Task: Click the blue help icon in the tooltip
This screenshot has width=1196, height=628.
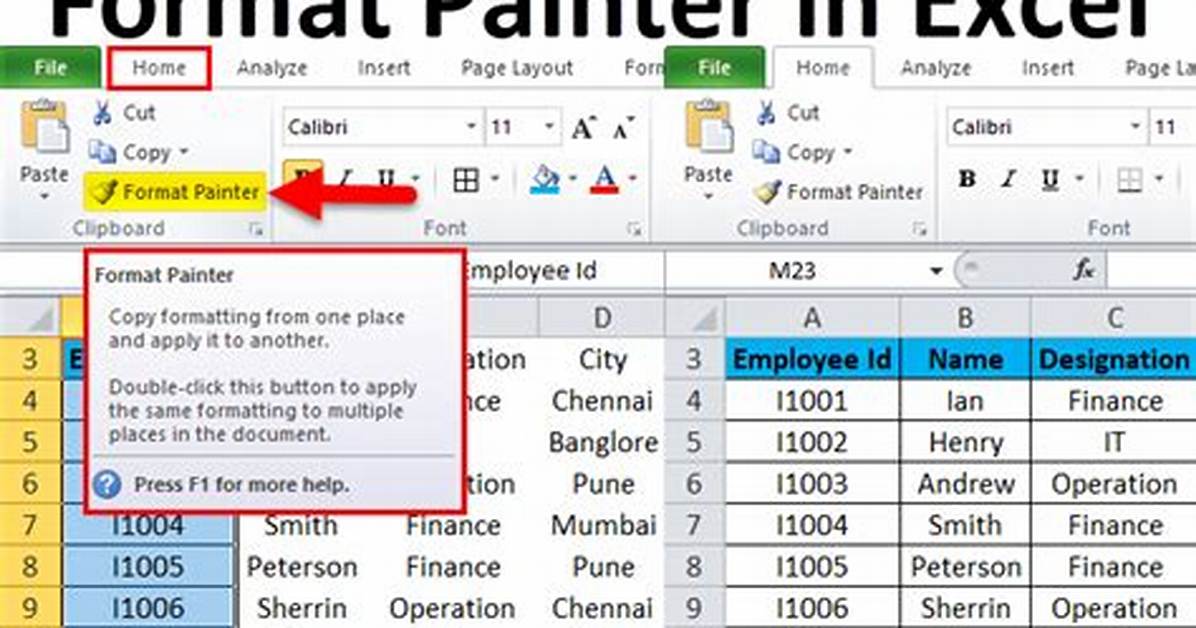Action: (108, 484)
